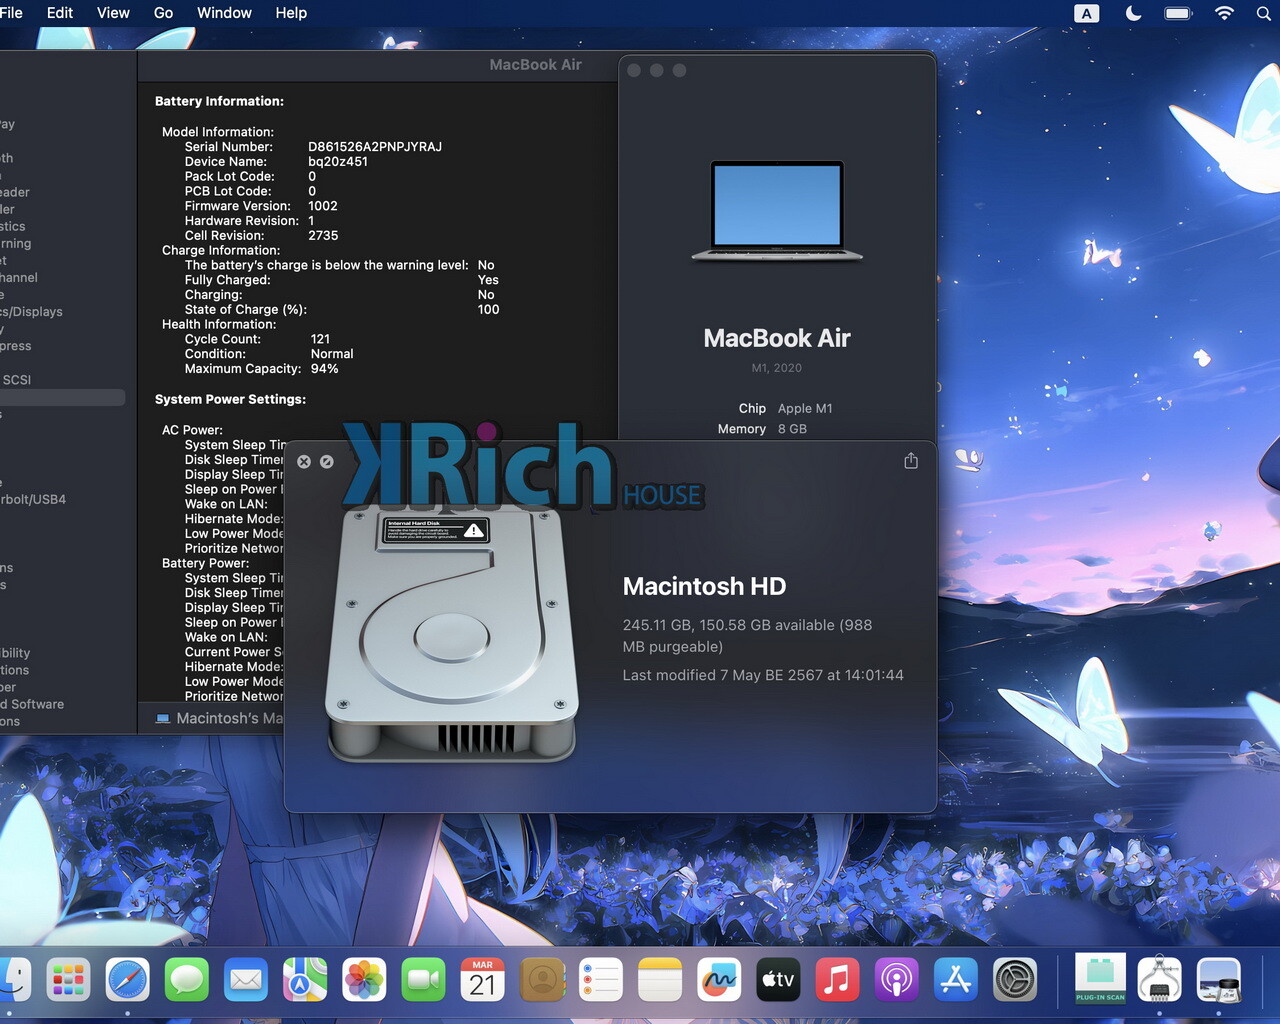Click the Macintosh HD title
Viewport: 1280px width, 1024px height.
(x=704, y=586)
